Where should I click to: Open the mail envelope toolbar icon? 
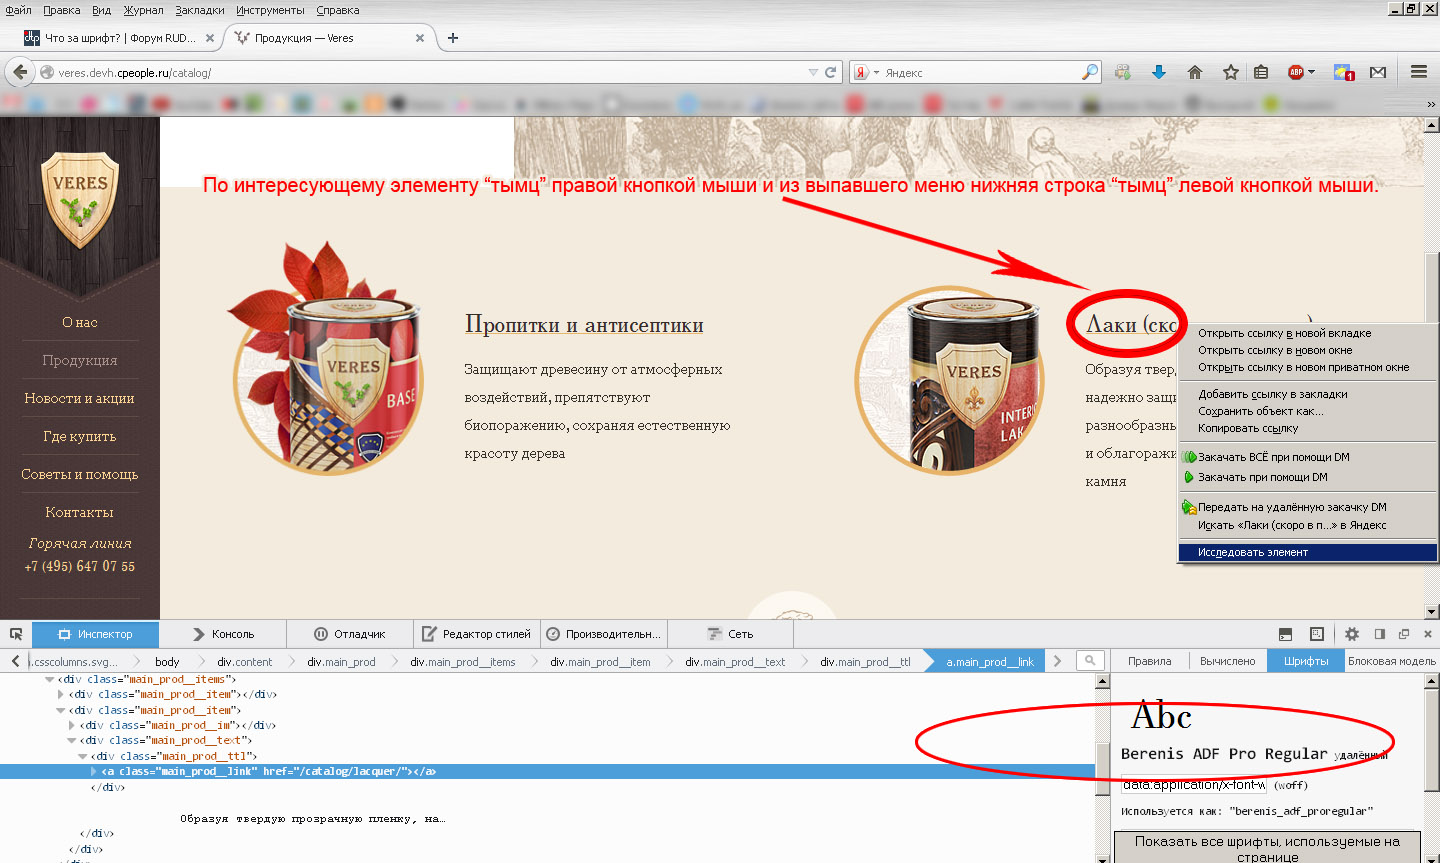coord(1378,72)
